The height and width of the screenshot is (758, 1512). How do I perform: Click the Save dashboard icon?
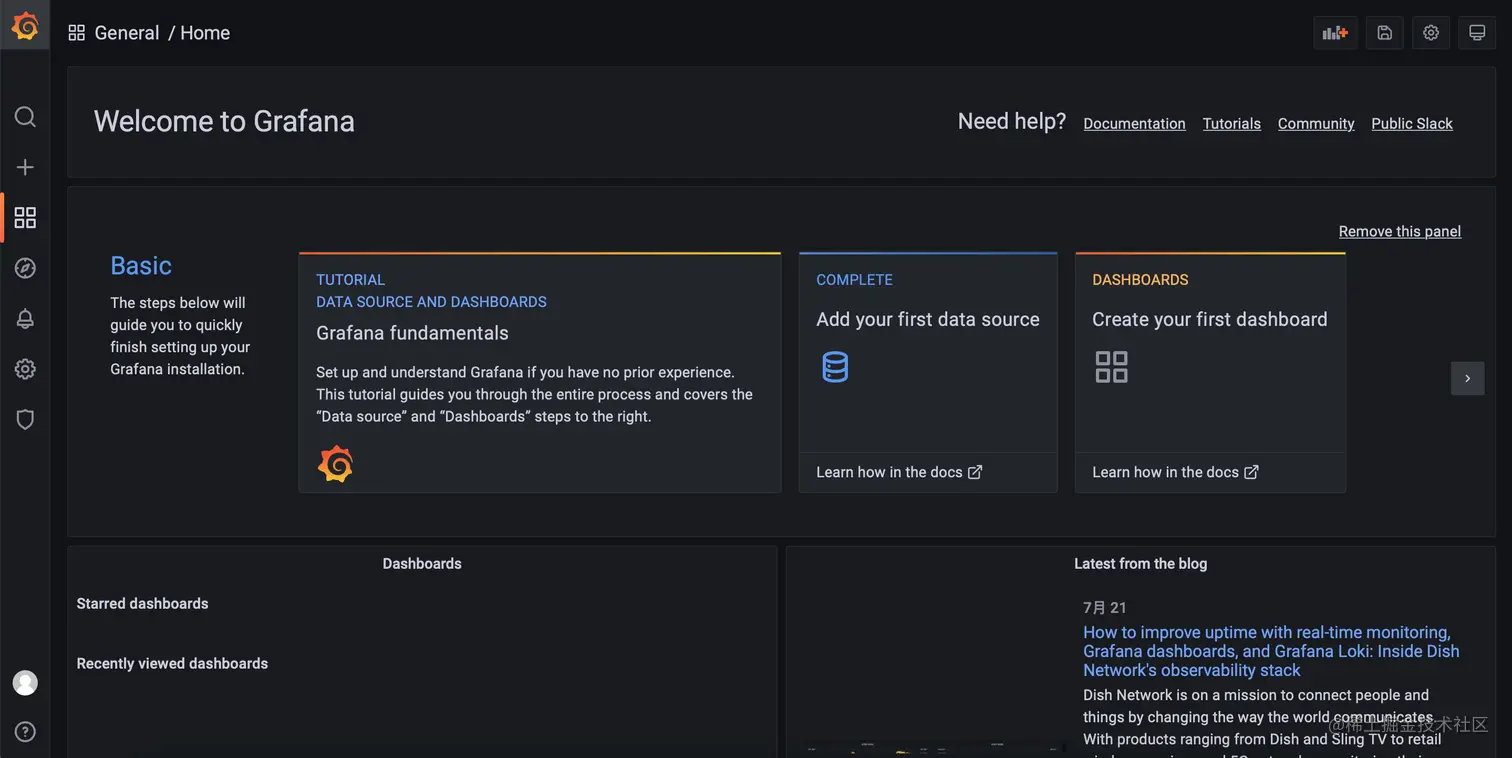pos(1384,33)
